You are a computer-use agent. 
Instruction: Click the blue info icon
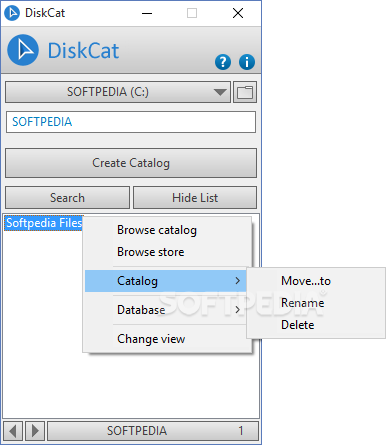click(247, 62)
